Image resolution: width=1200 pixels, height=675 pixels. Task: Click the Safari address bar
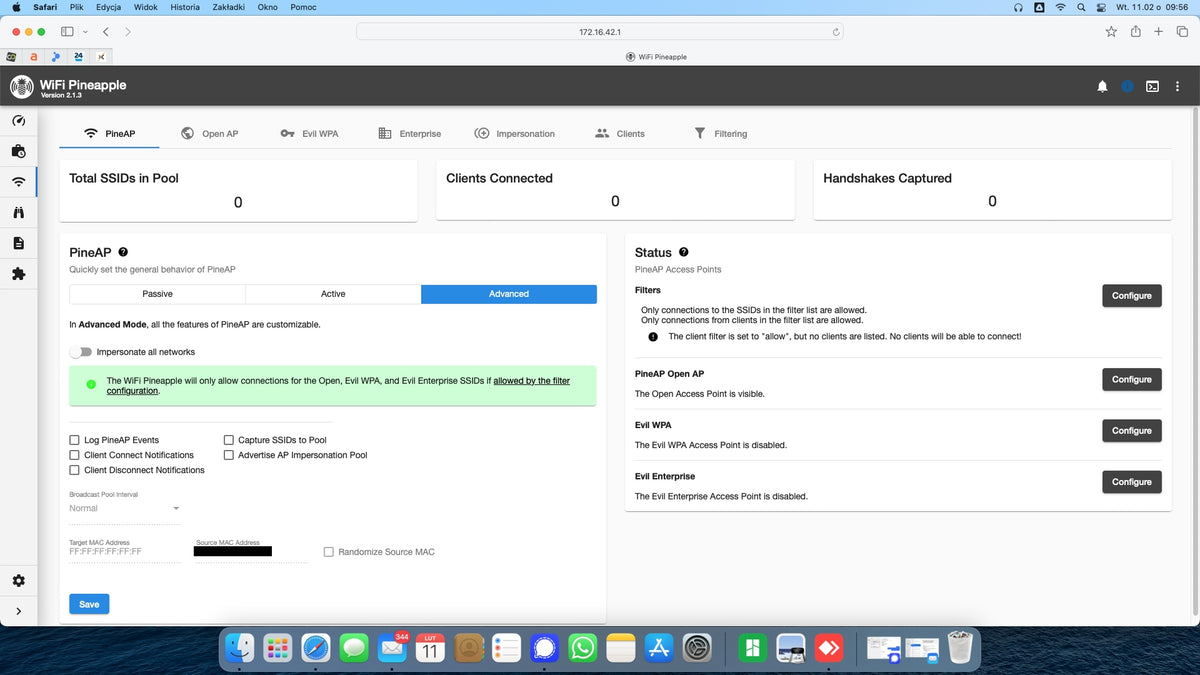(x=600, y=32)
